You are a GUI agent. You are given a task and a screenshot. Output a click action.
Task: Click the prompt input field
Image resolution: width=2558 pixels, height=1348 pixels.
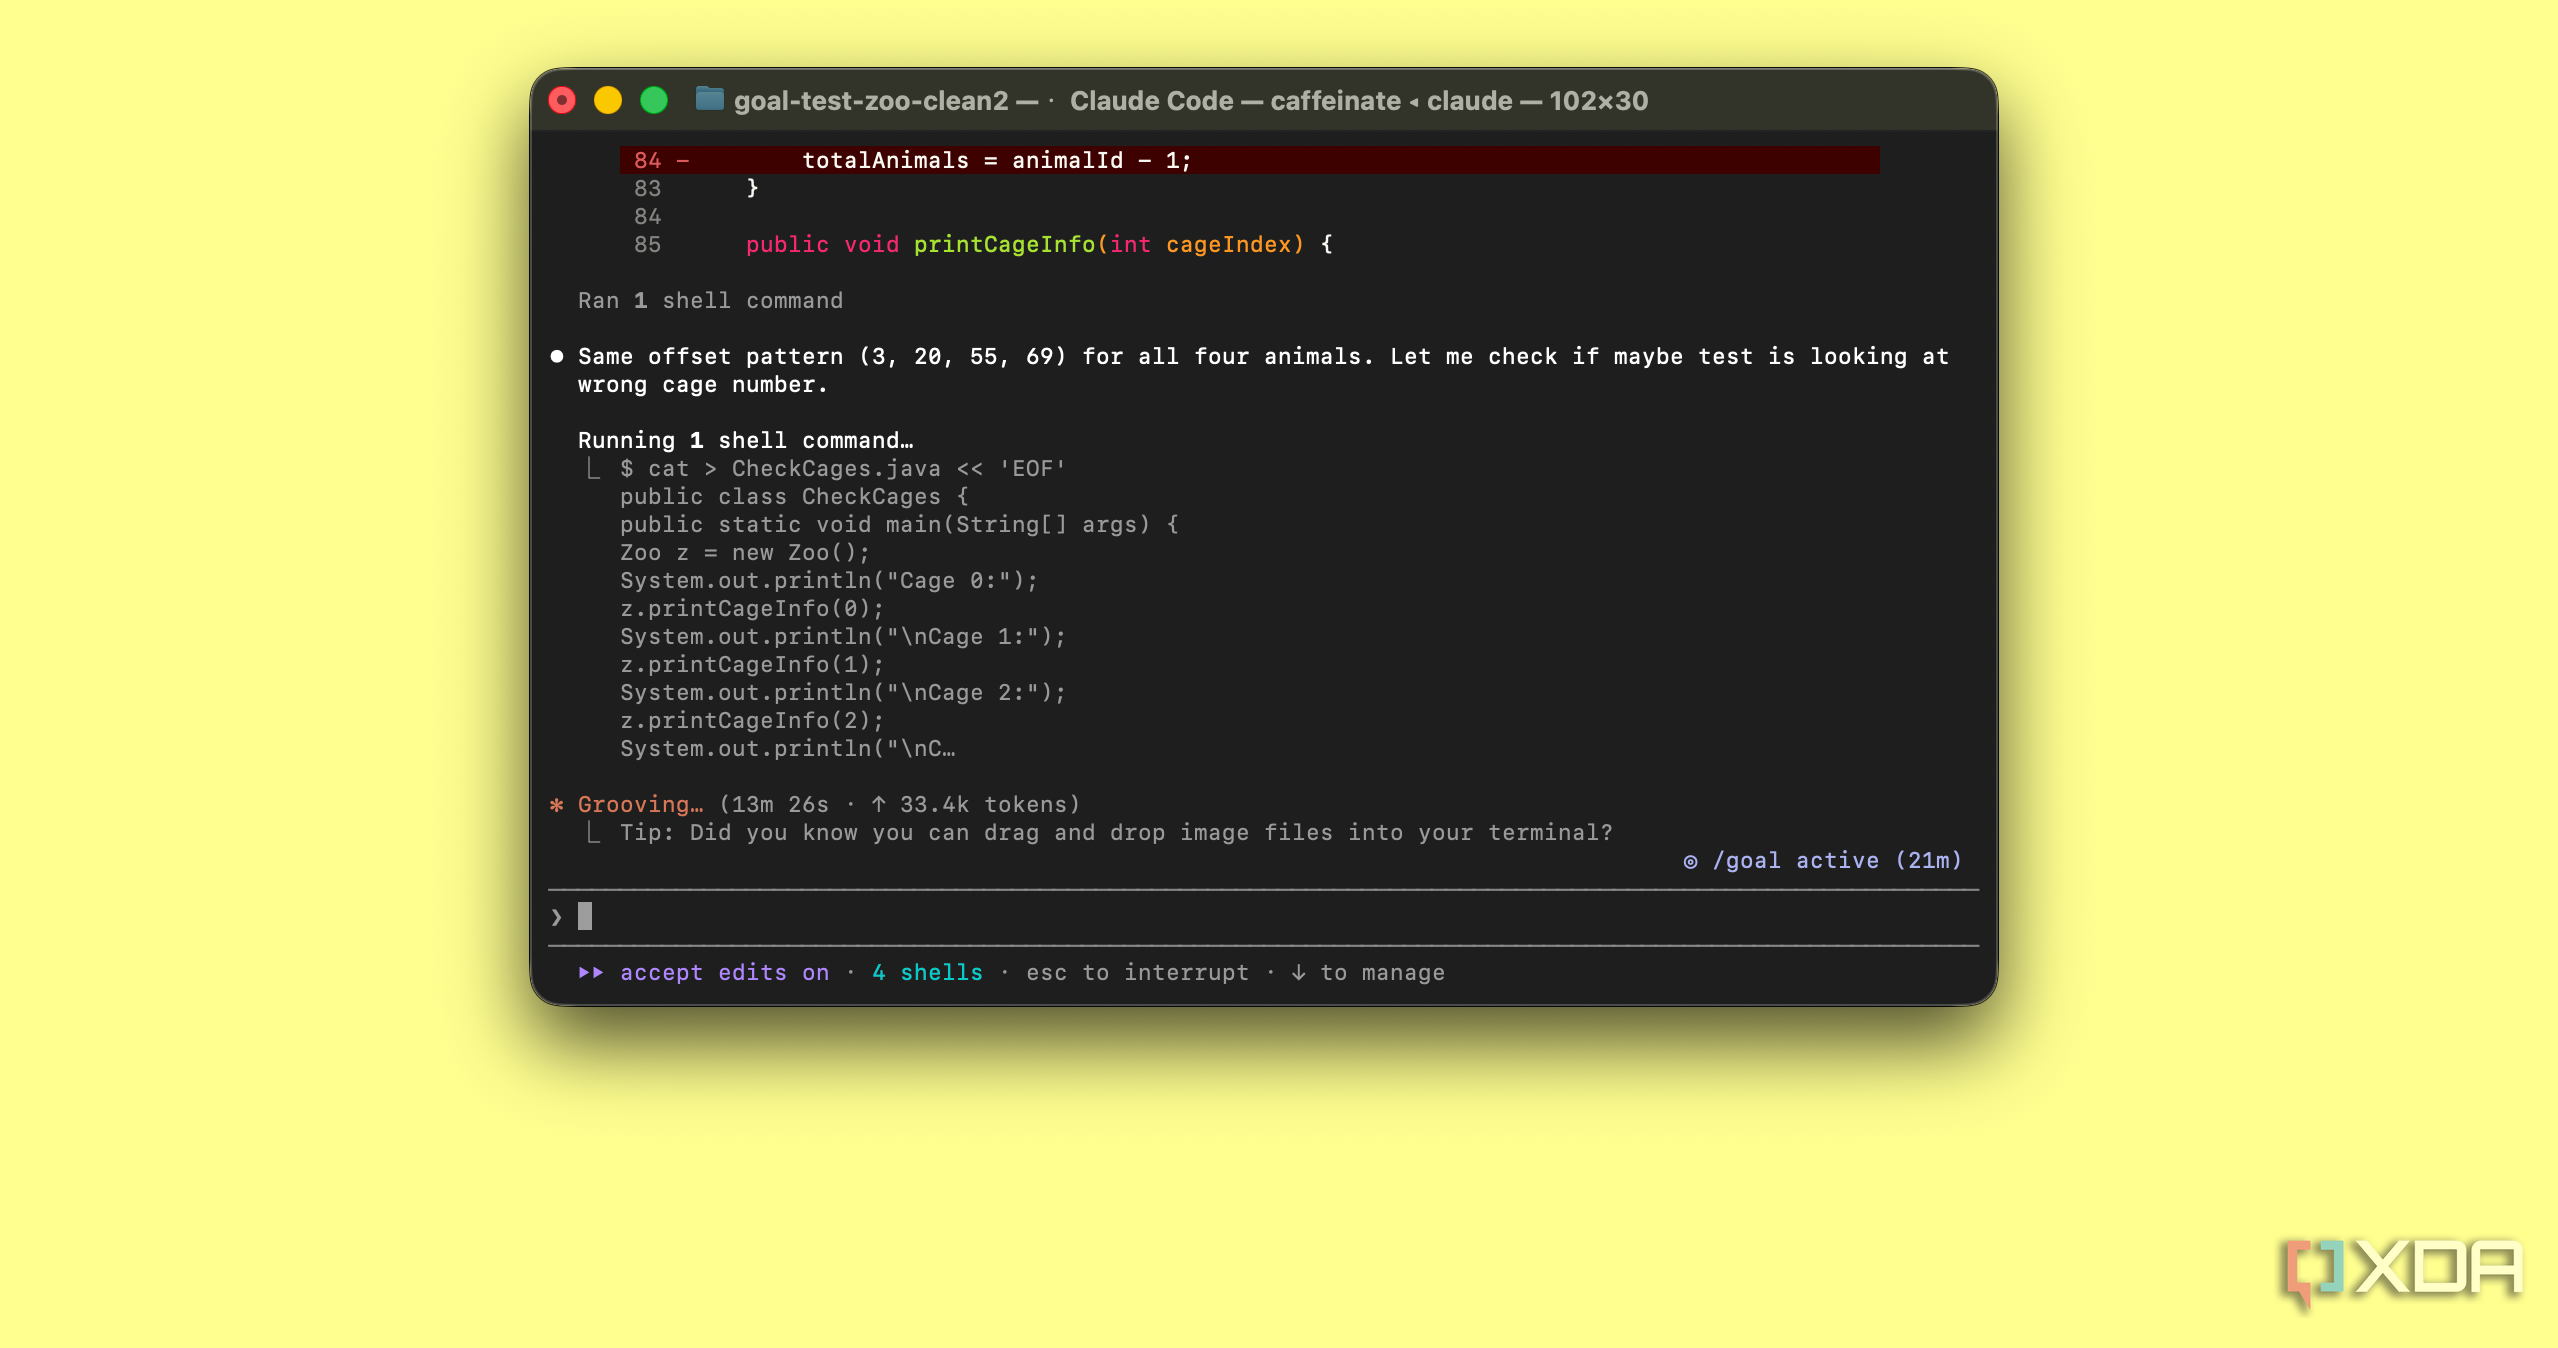[1263, 916]
